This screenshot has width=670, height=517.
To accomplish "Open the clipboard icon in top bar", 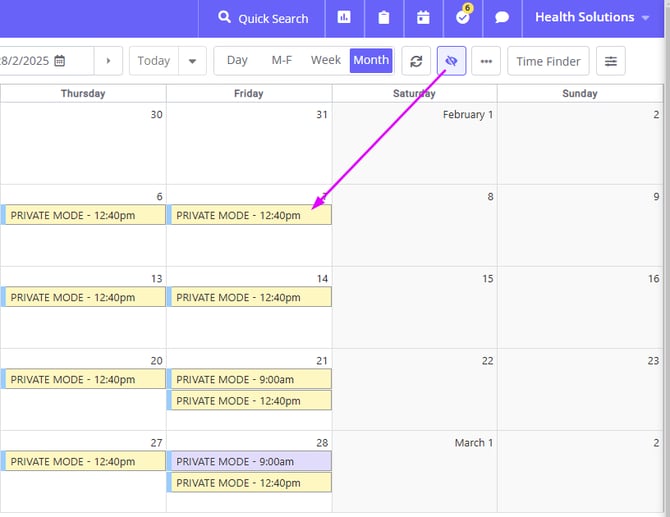I will click(x=384, y=18).
